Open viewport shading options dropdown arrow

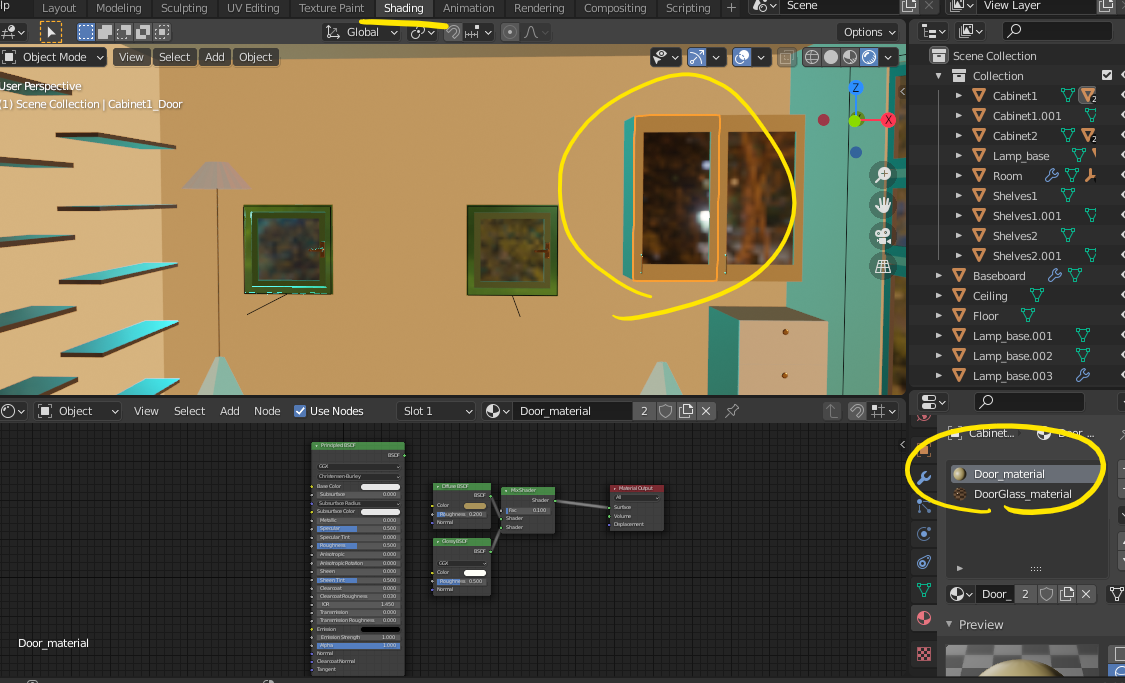point(888,57)
